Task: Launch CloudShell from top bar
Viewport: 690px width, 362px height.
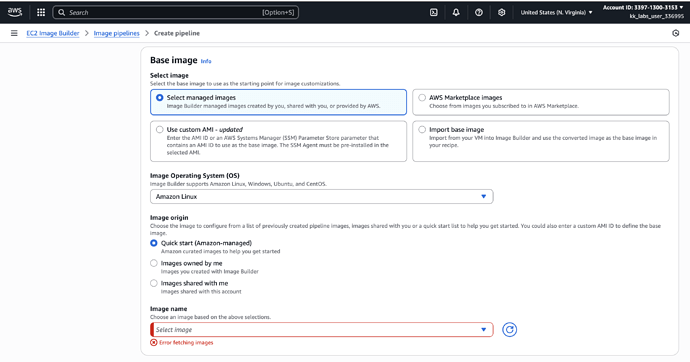Action: (x=433, y=12)
